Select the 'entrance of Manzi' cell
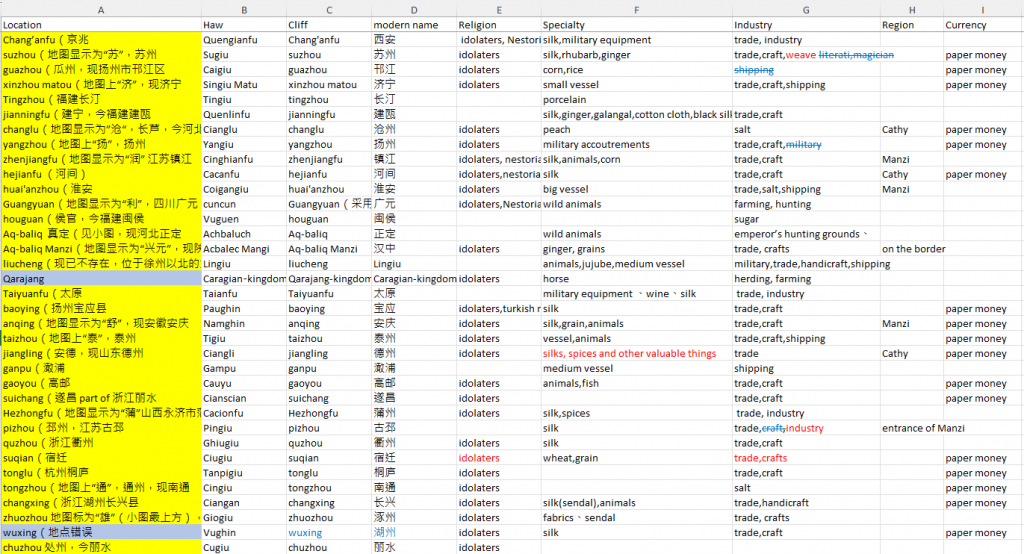This screenshot has width=1024, height=554. click(x=912, y=428)
